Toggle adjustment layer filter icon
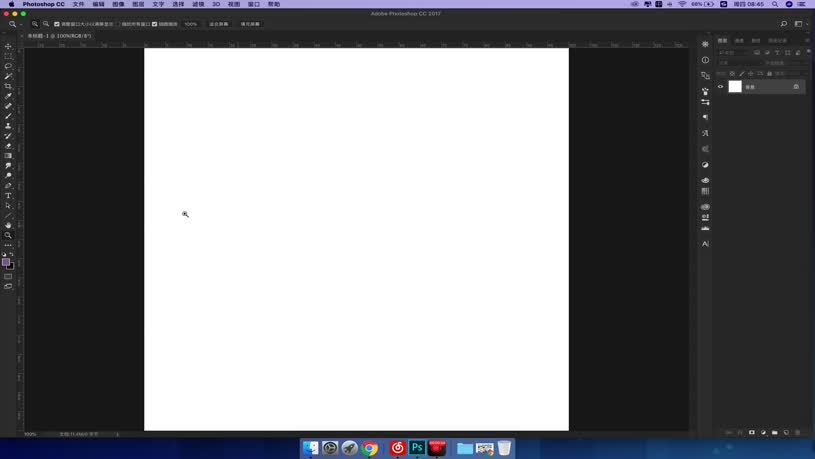 coord(767,53)
